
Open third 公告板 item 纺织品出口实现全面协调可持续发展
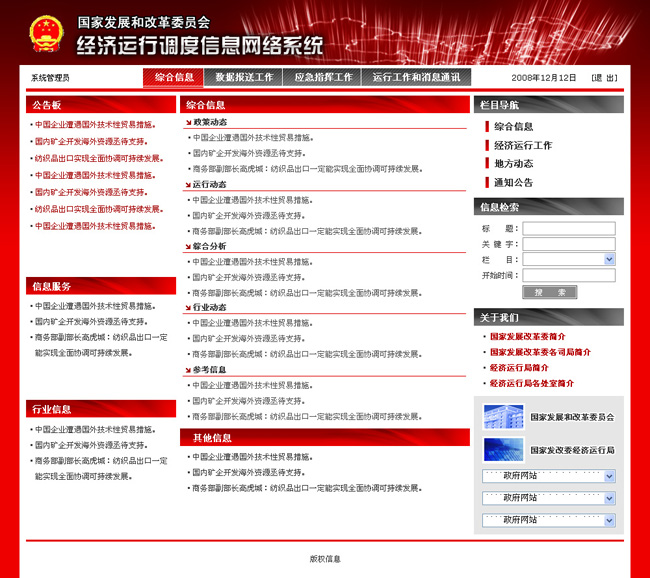(x=99, y=159)
